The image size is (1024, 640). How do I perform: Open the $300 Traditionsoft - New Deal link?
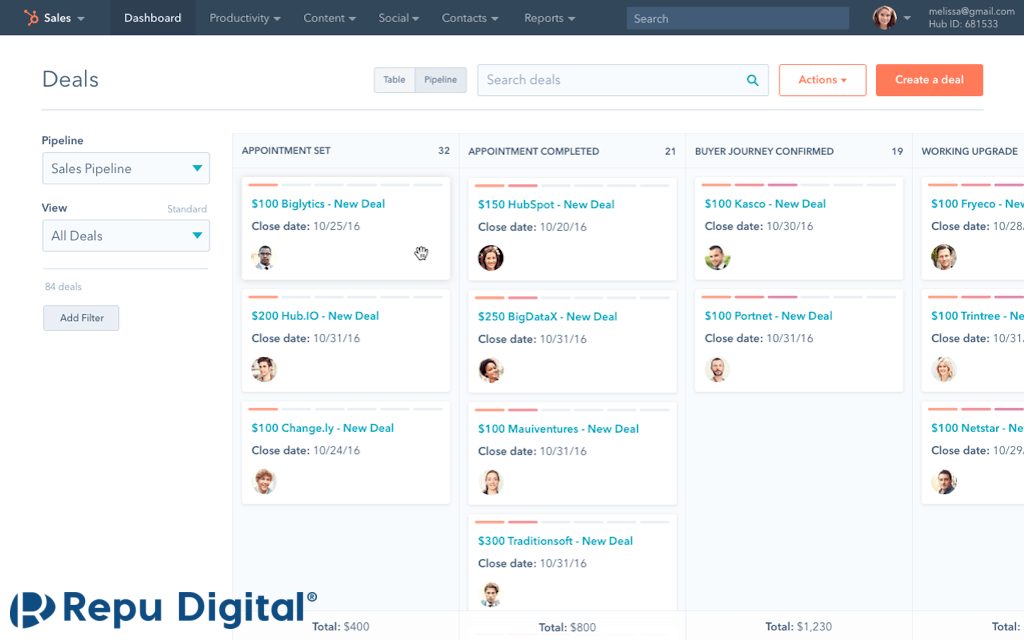tap(555, 541)
